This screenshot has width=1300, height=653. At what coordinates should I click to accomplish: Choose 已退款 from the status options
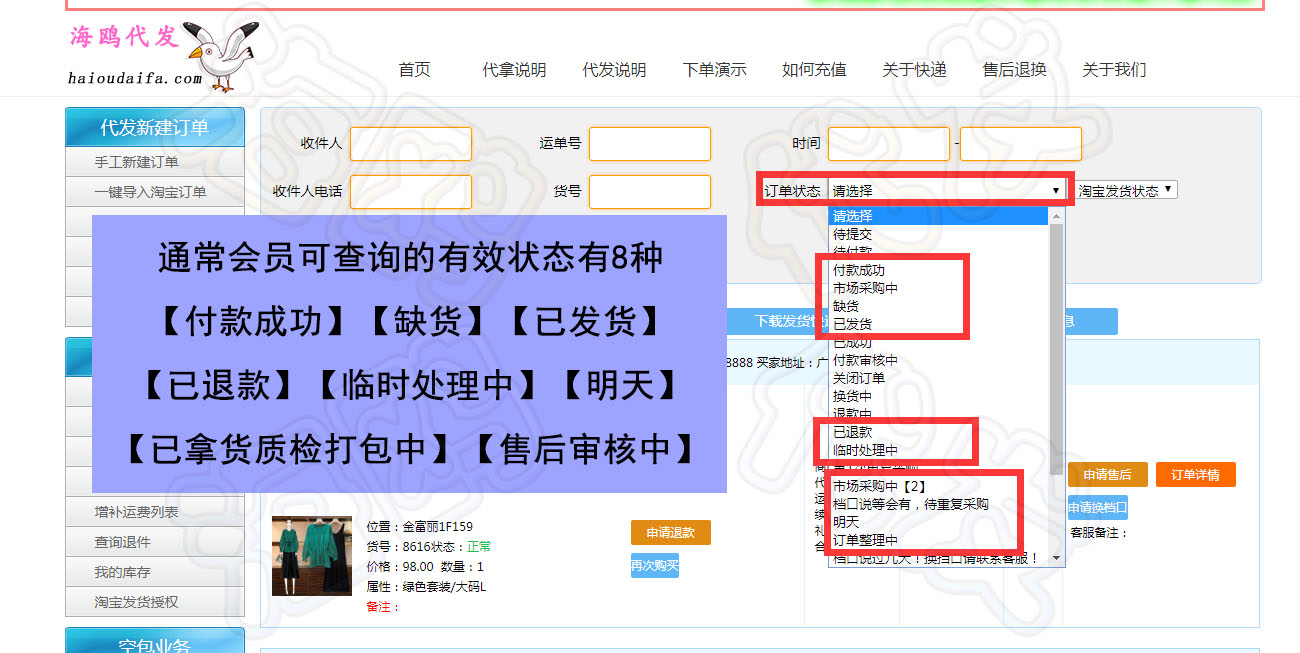(852, 432)
